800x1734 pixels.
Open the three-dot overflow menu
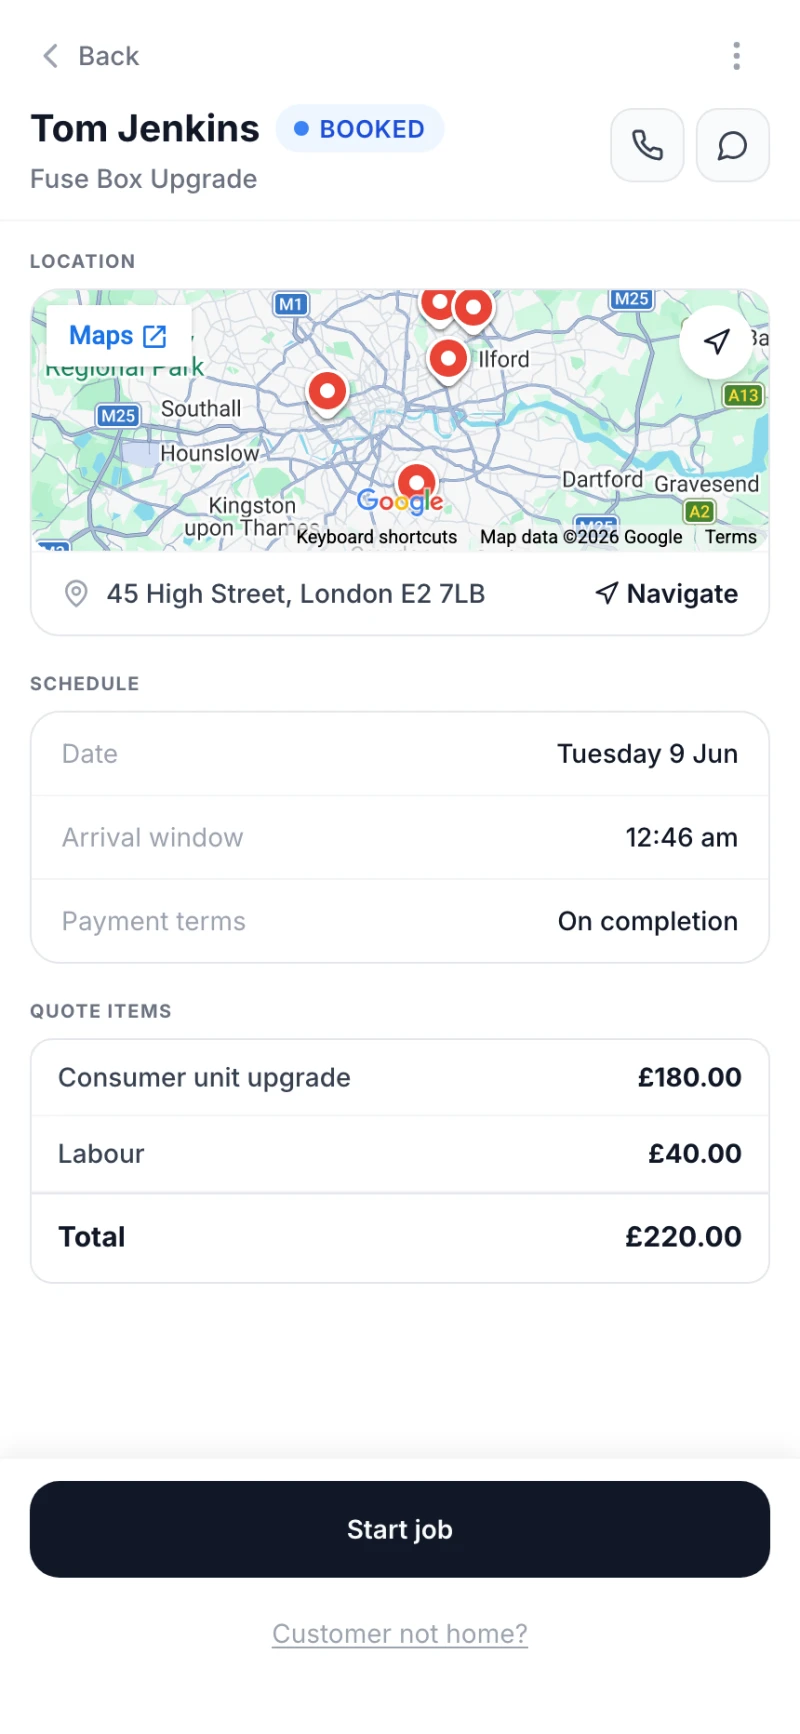pyautogui.click(x=737, y=56)
